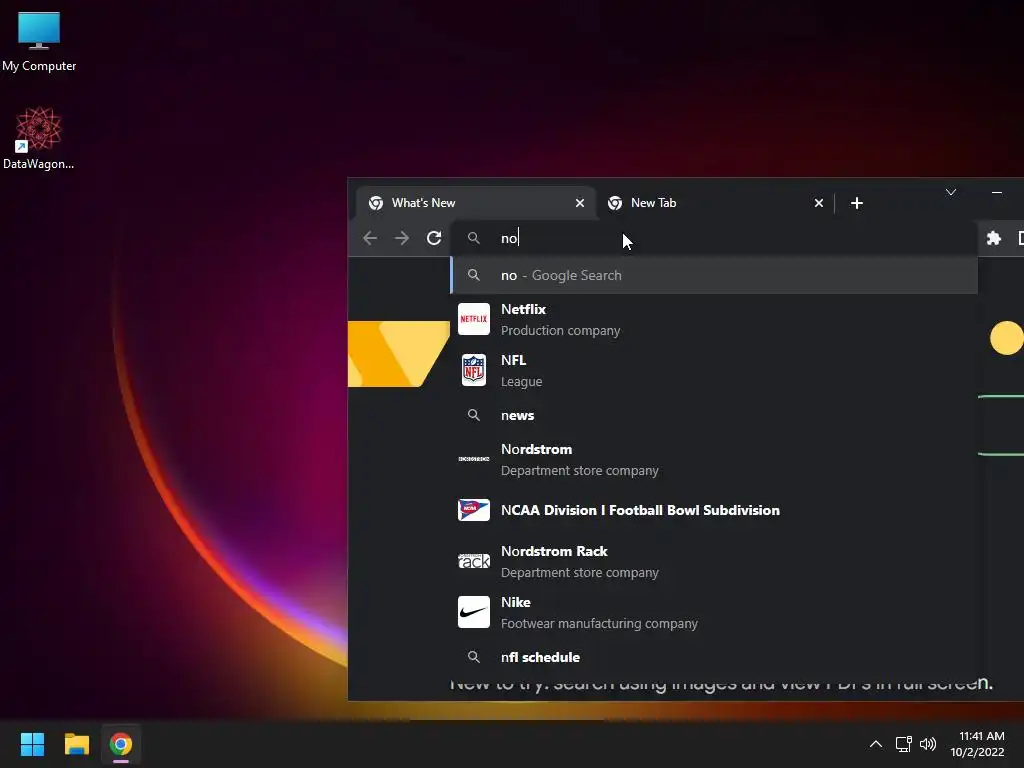
Task: Open the Extensions puzzle icon
Action: pyautogui.click(x=993, y=238)
